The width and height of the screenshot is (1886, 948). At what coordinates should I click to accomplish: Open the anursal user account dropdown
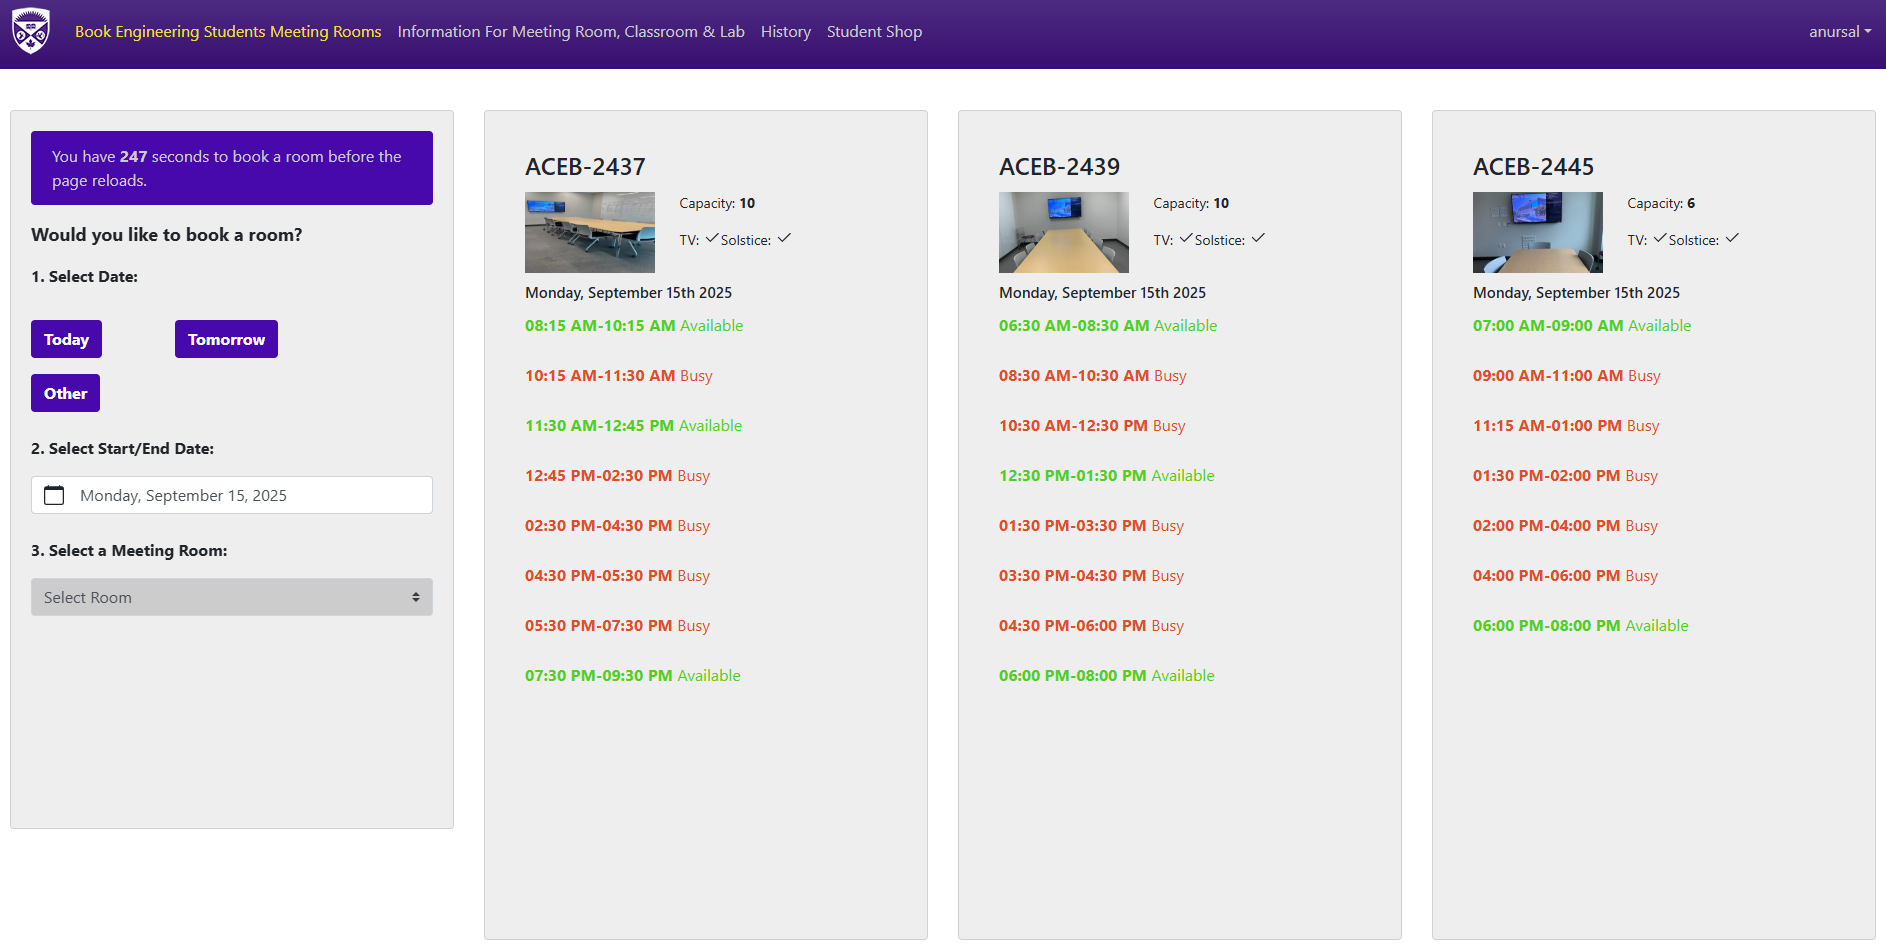pos(1839,32)
